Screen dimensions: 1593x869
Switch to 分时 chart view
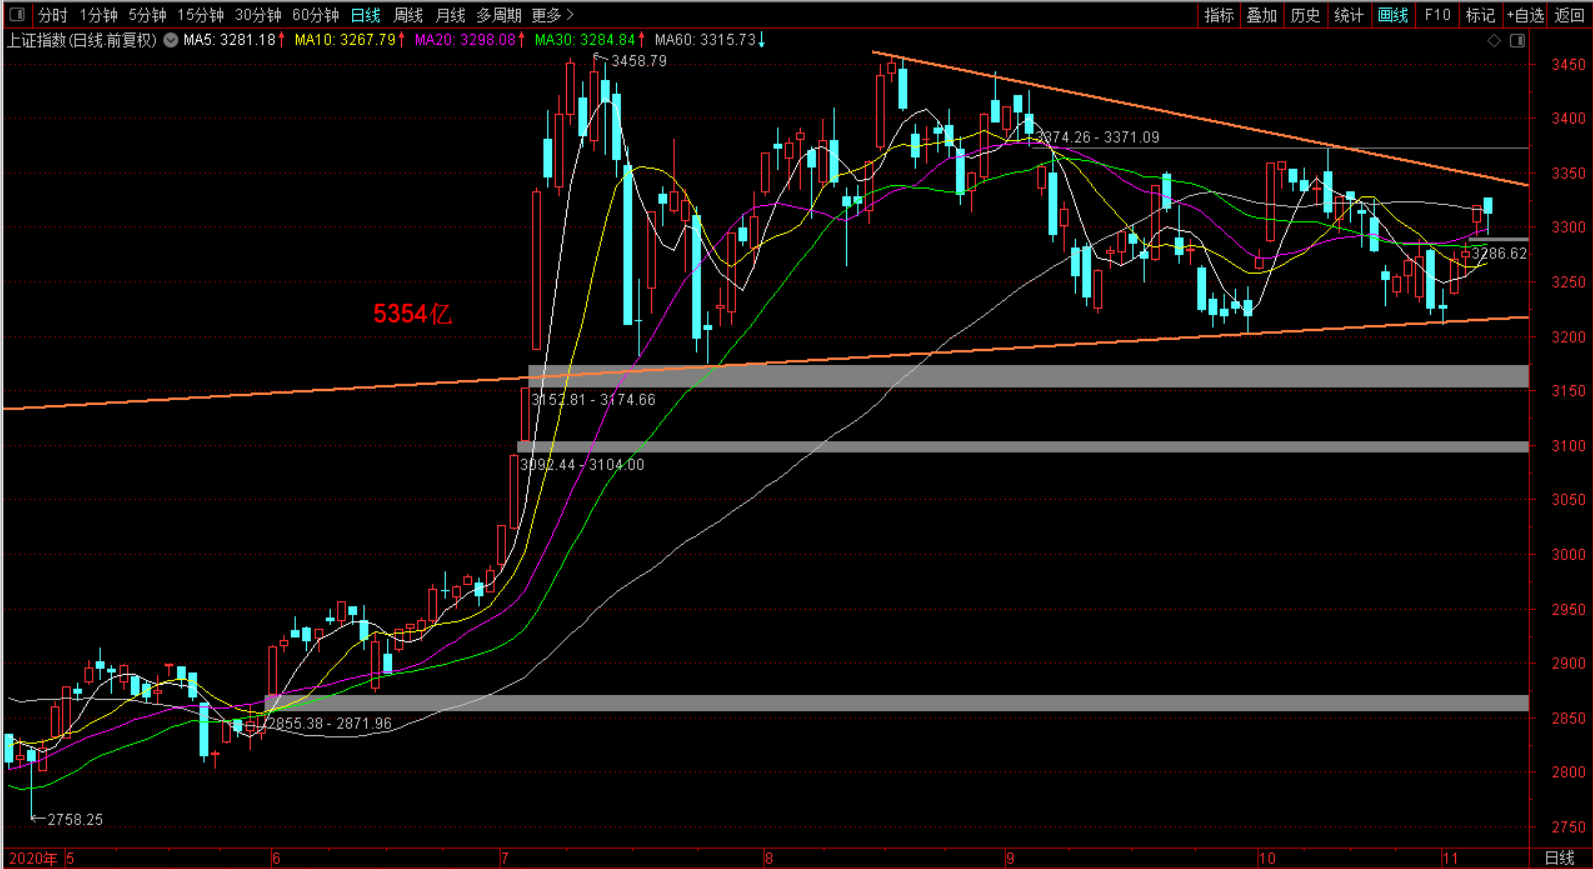[53, 15]
